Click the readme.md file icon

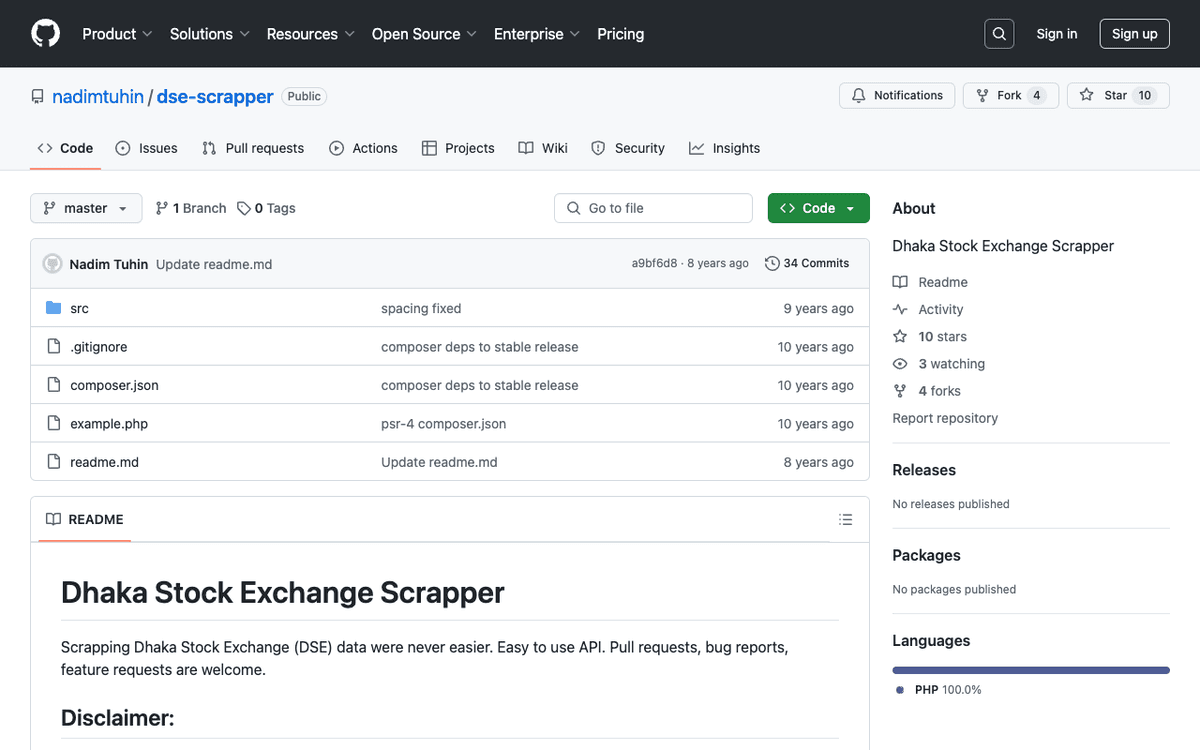click(54, 462)
